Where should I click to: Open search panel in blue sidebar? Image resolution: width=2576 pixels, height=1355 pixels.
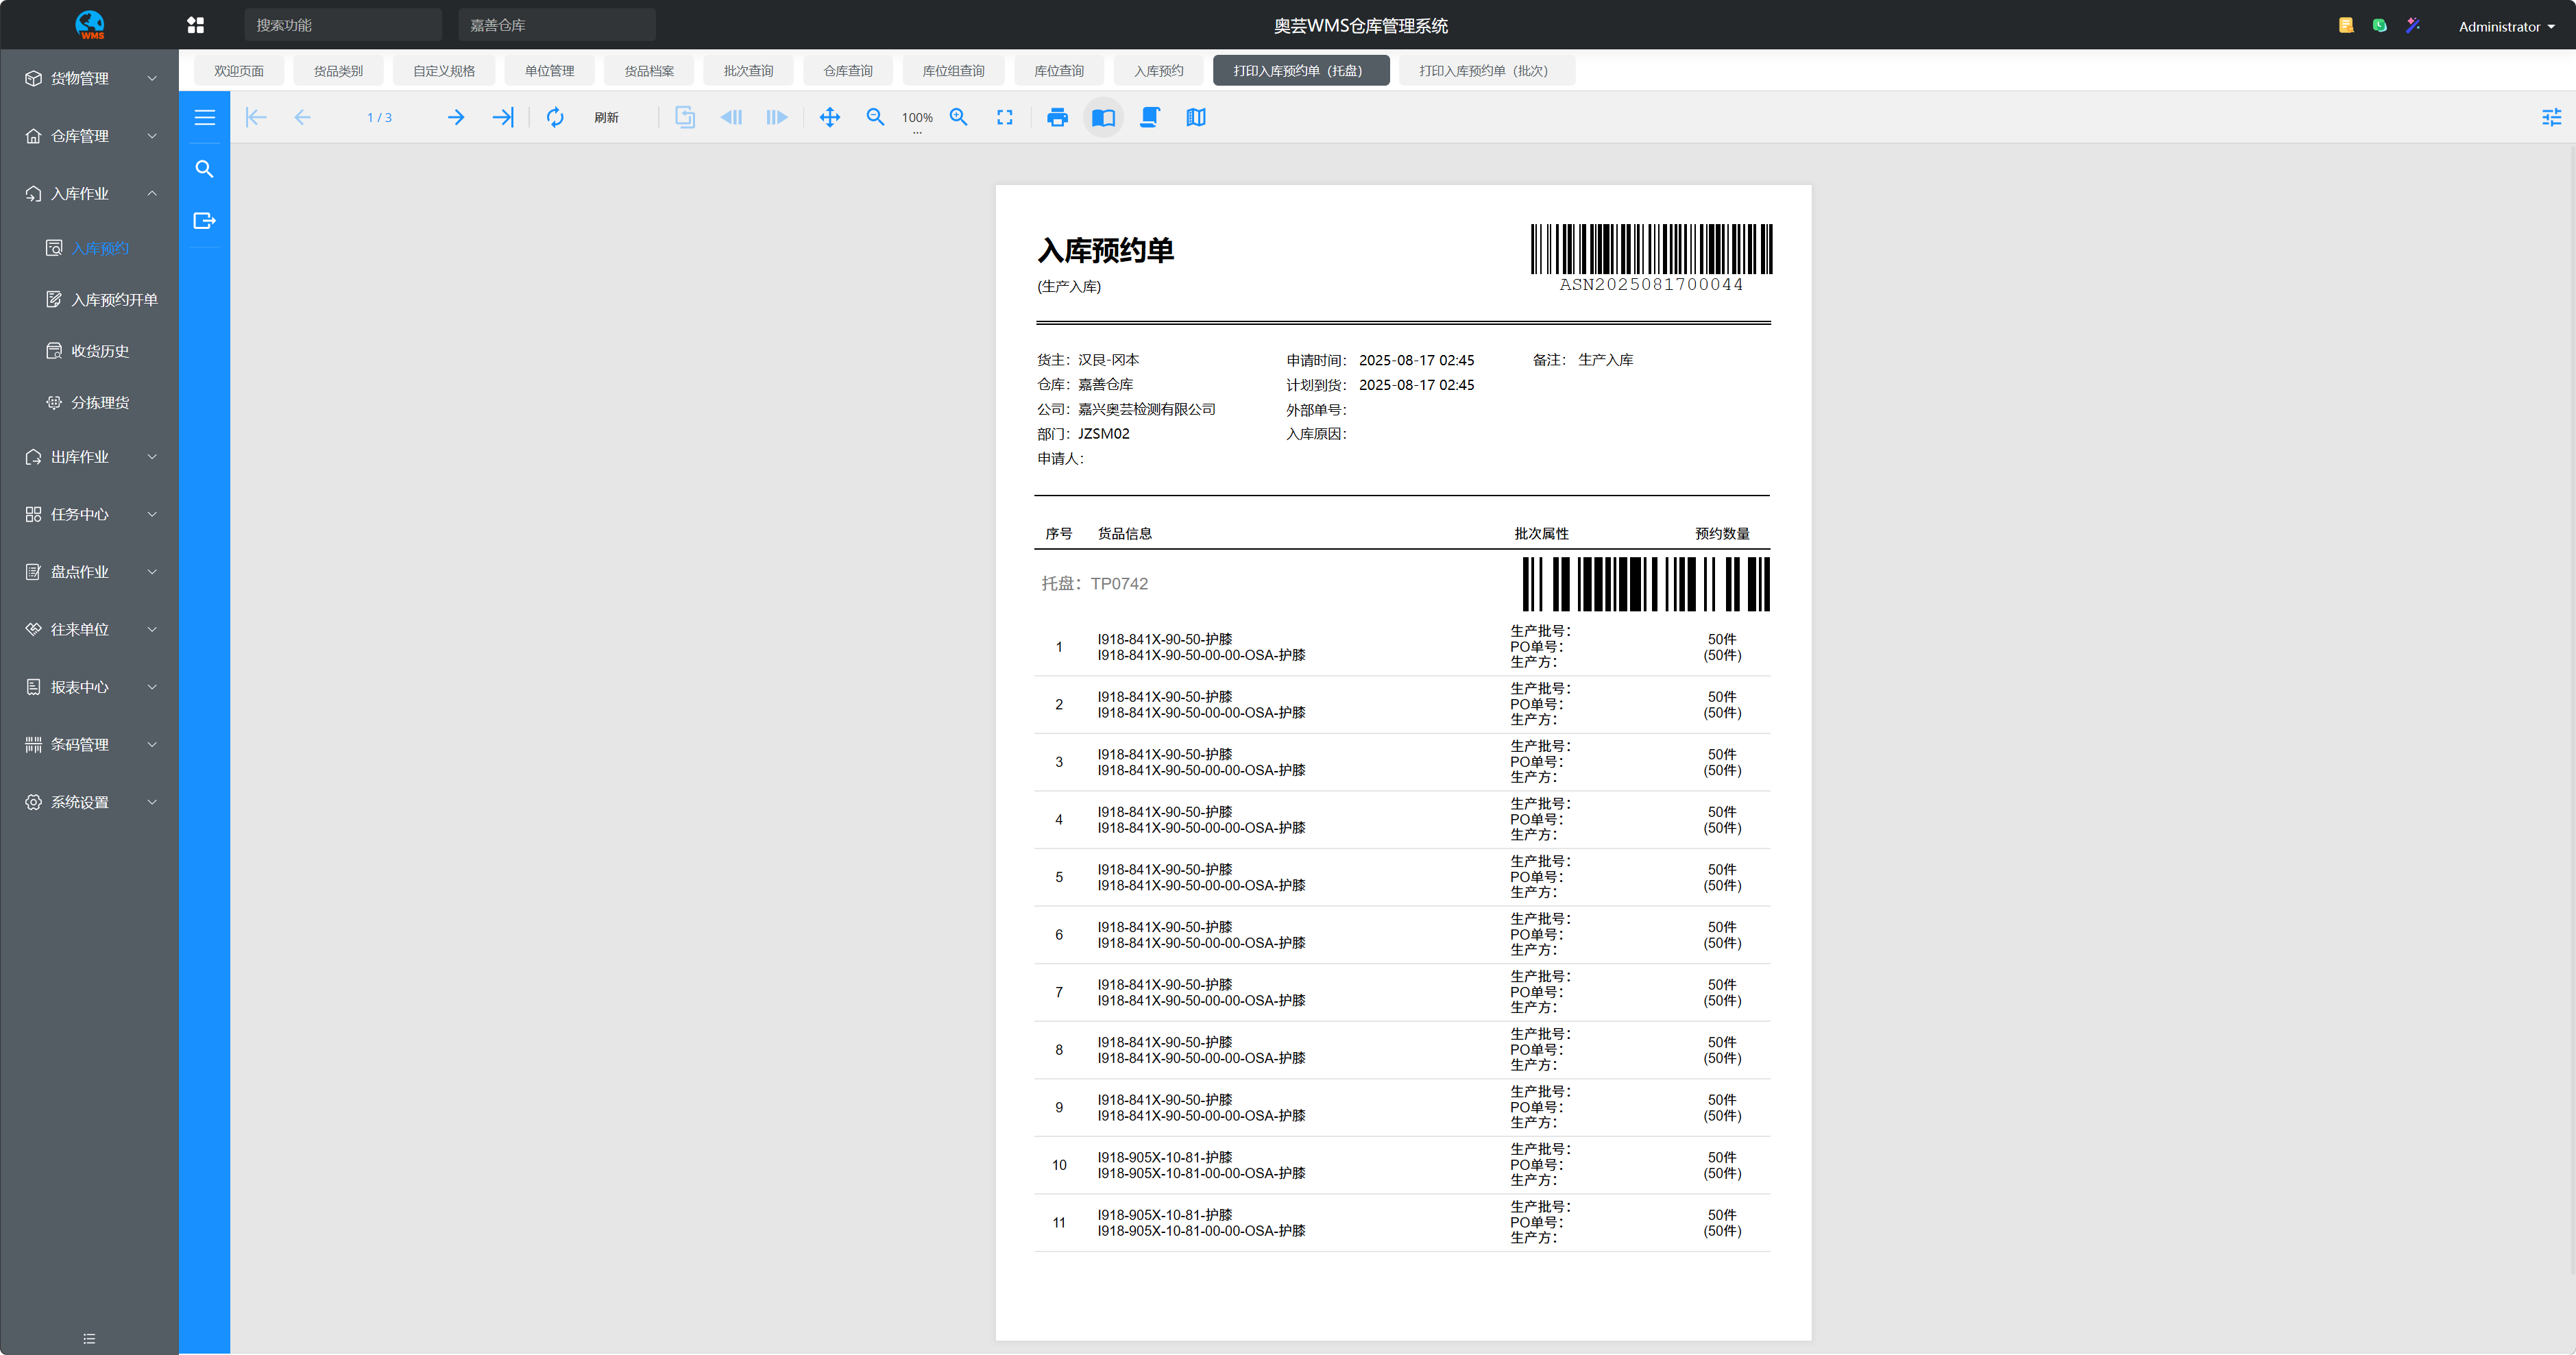pos(204,169)
